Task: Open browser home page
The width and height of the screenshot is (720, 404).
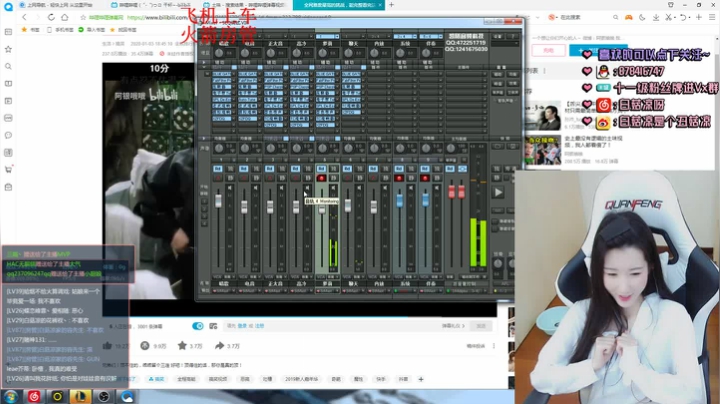Action: (65, 17)
